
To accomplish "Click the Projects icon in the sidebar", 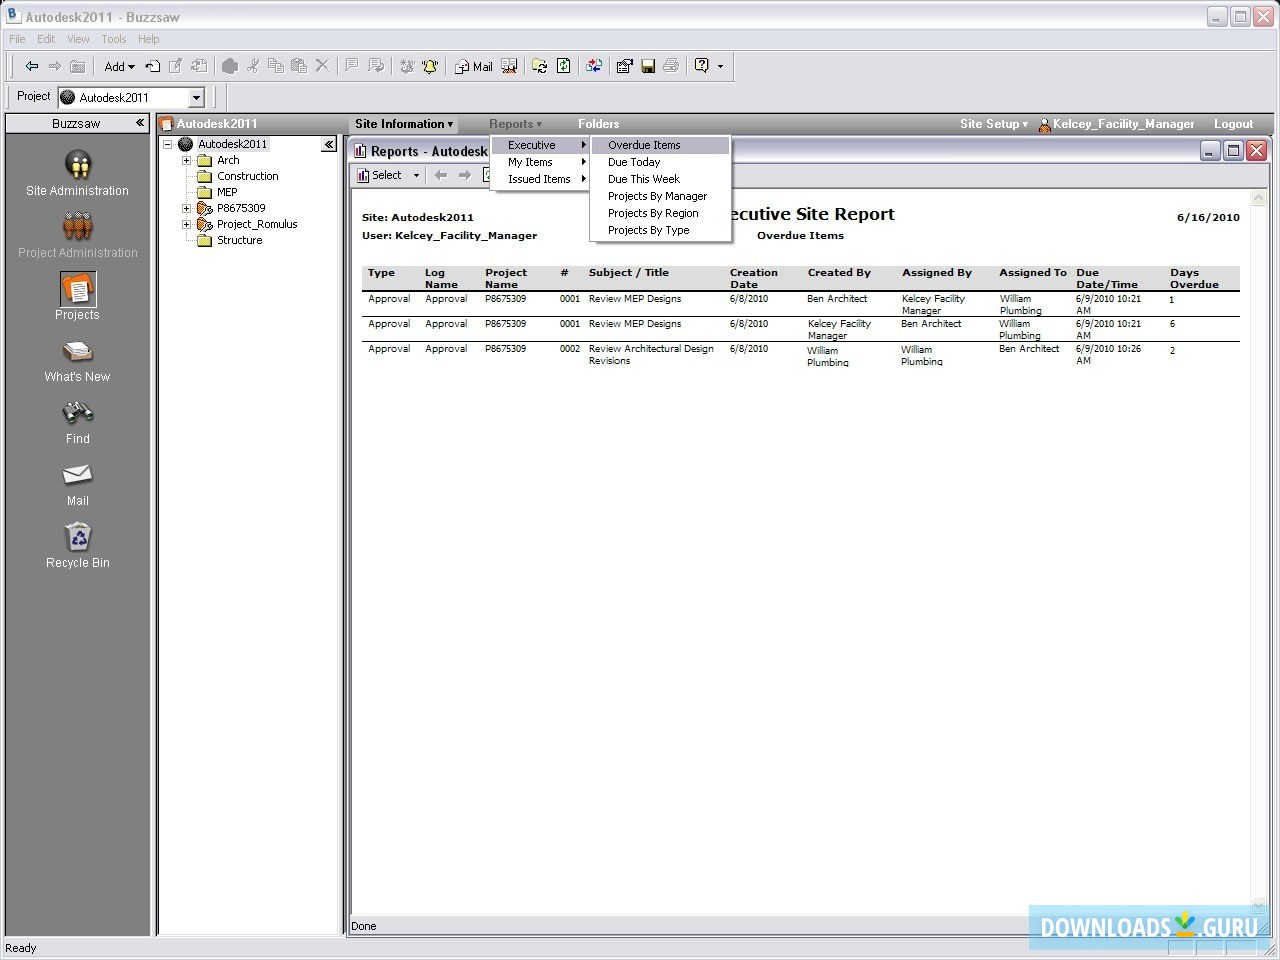I will coord(78,290).
